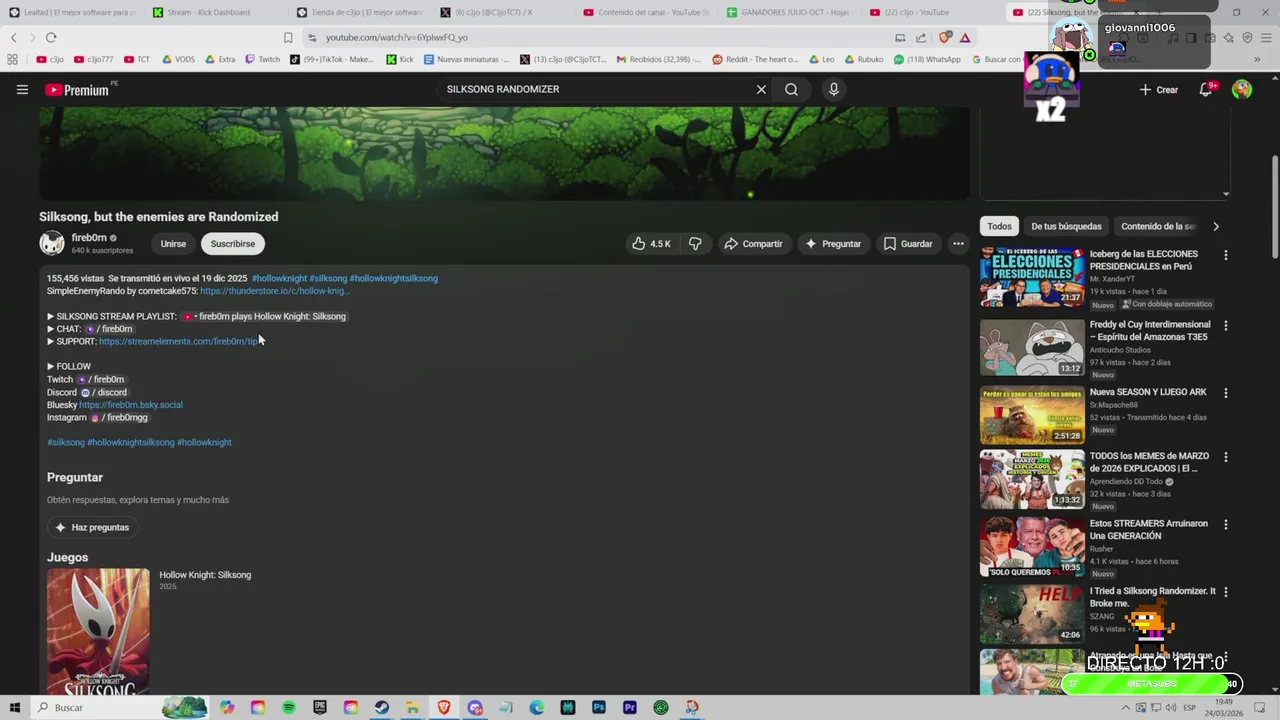Open the YouTube account avatar menu
The width and height of the screenshot is (1280, 720).
(1242, 89)
